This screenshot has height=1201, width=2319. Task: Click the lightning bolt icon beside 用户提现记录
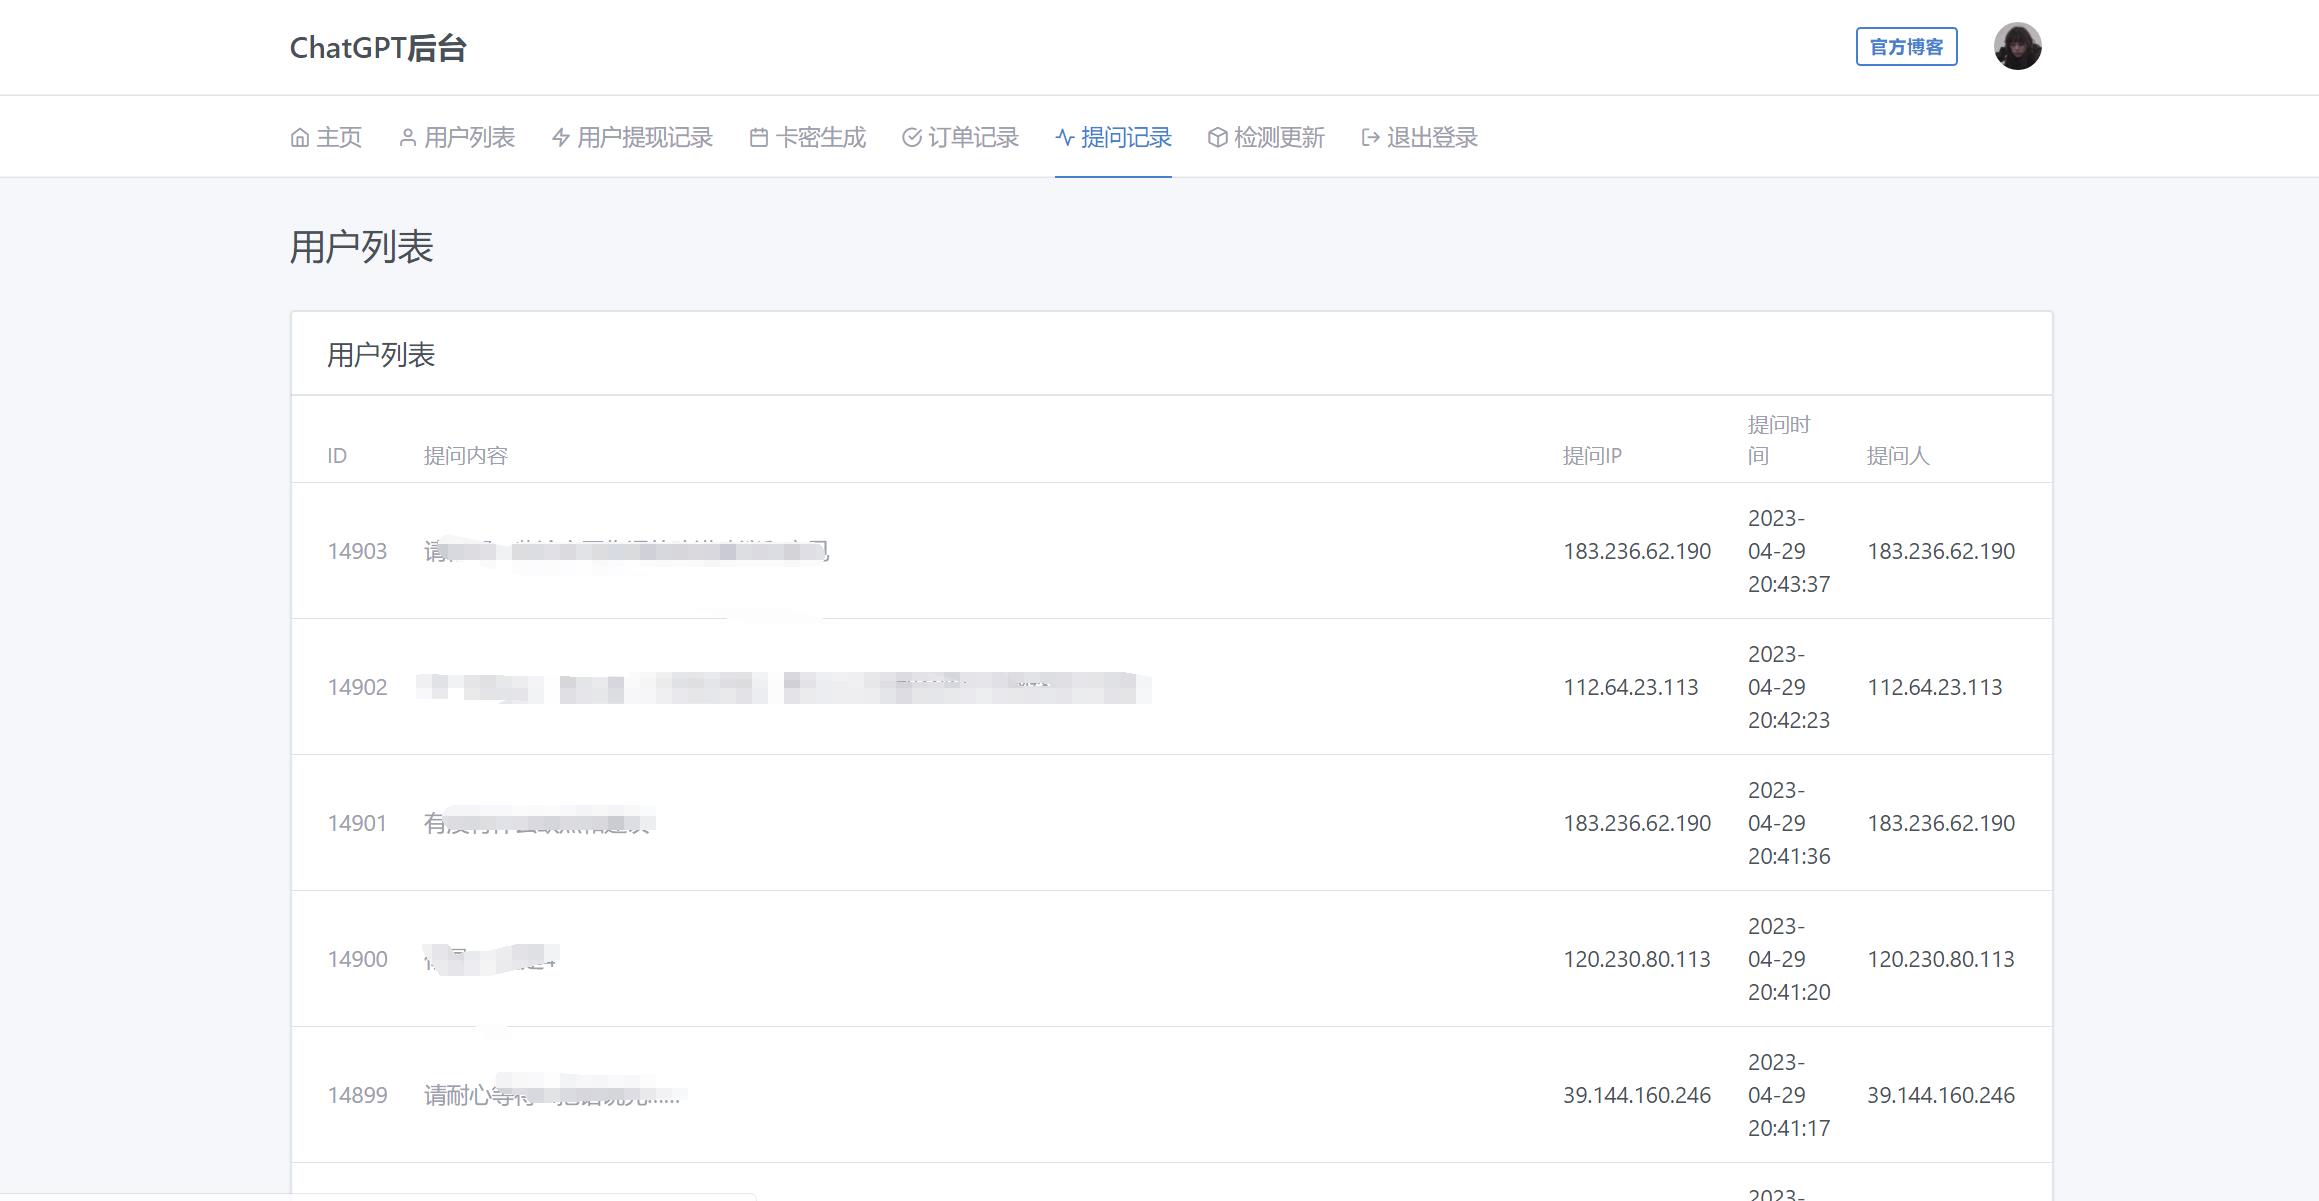561,138
